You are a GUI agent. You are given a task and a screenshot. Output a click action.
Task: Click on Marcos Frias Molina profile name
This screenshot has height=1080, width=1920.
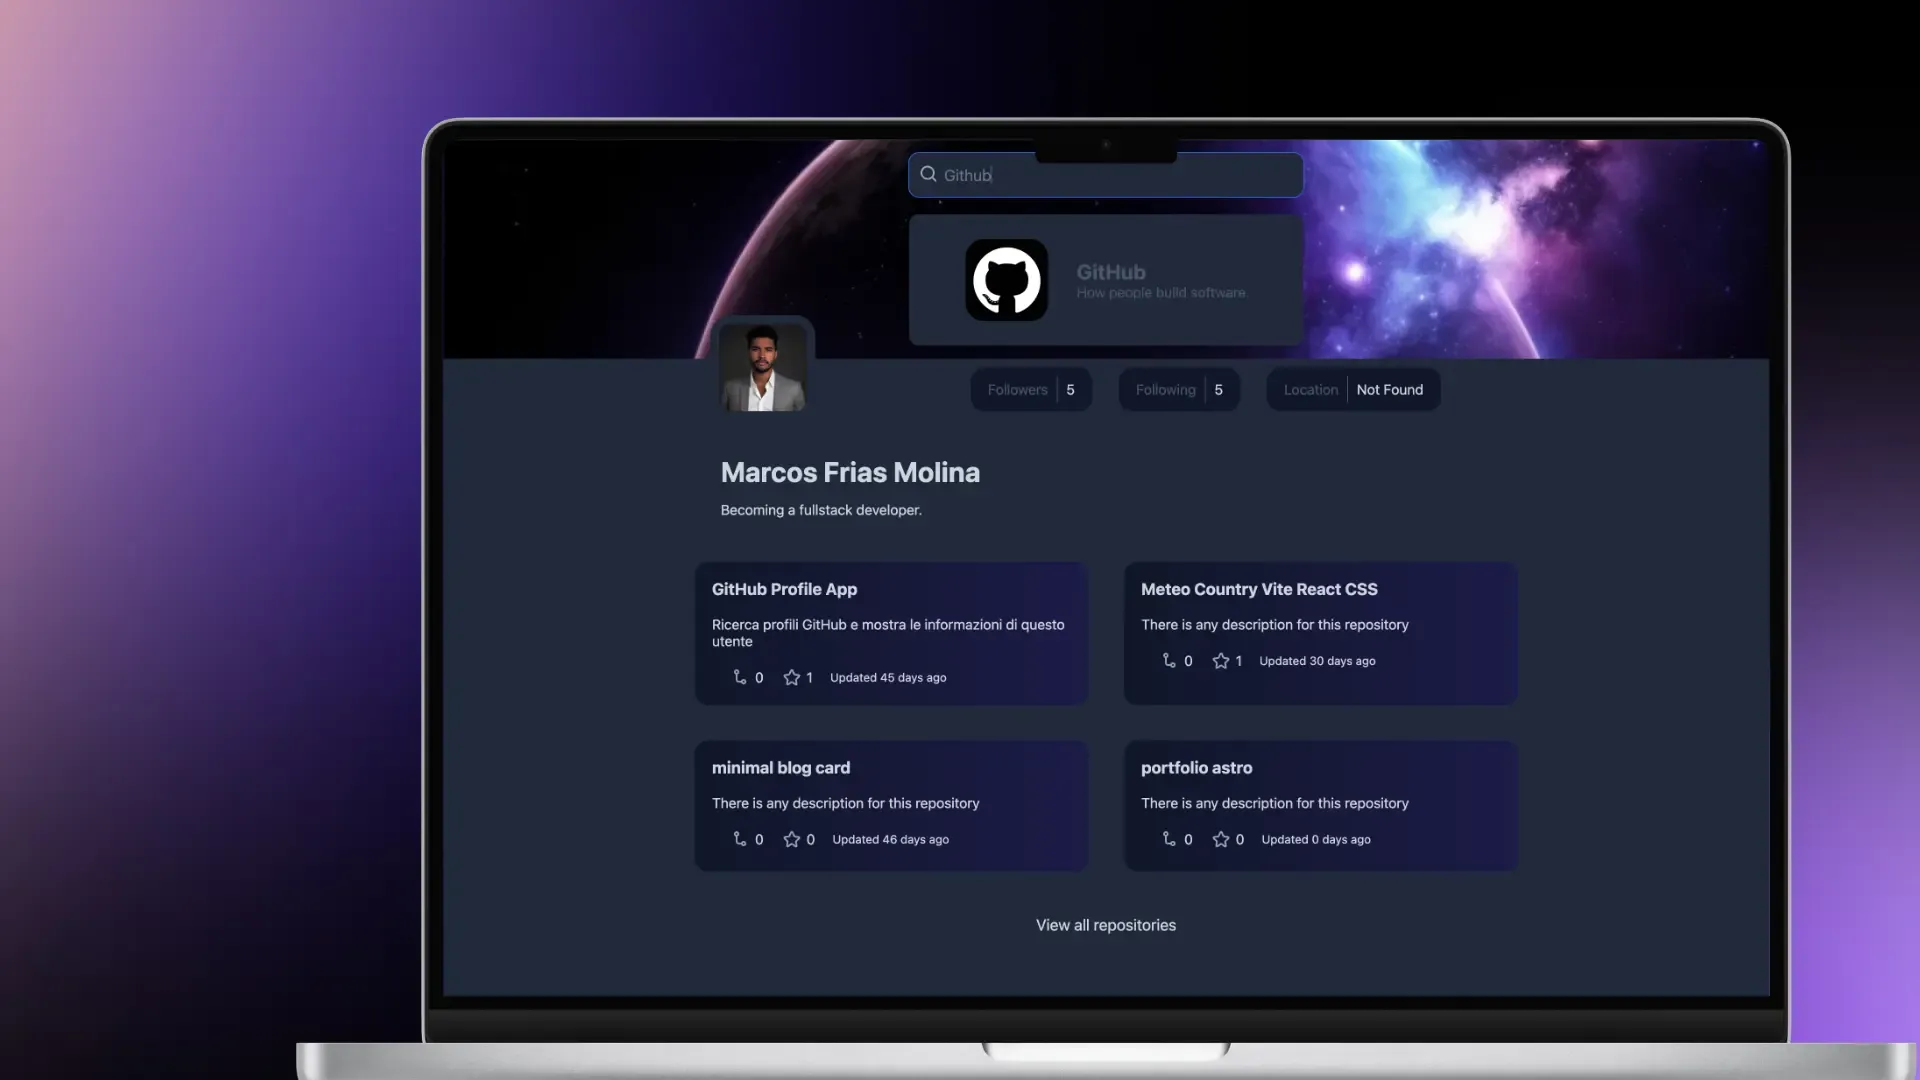click(851, 472)
